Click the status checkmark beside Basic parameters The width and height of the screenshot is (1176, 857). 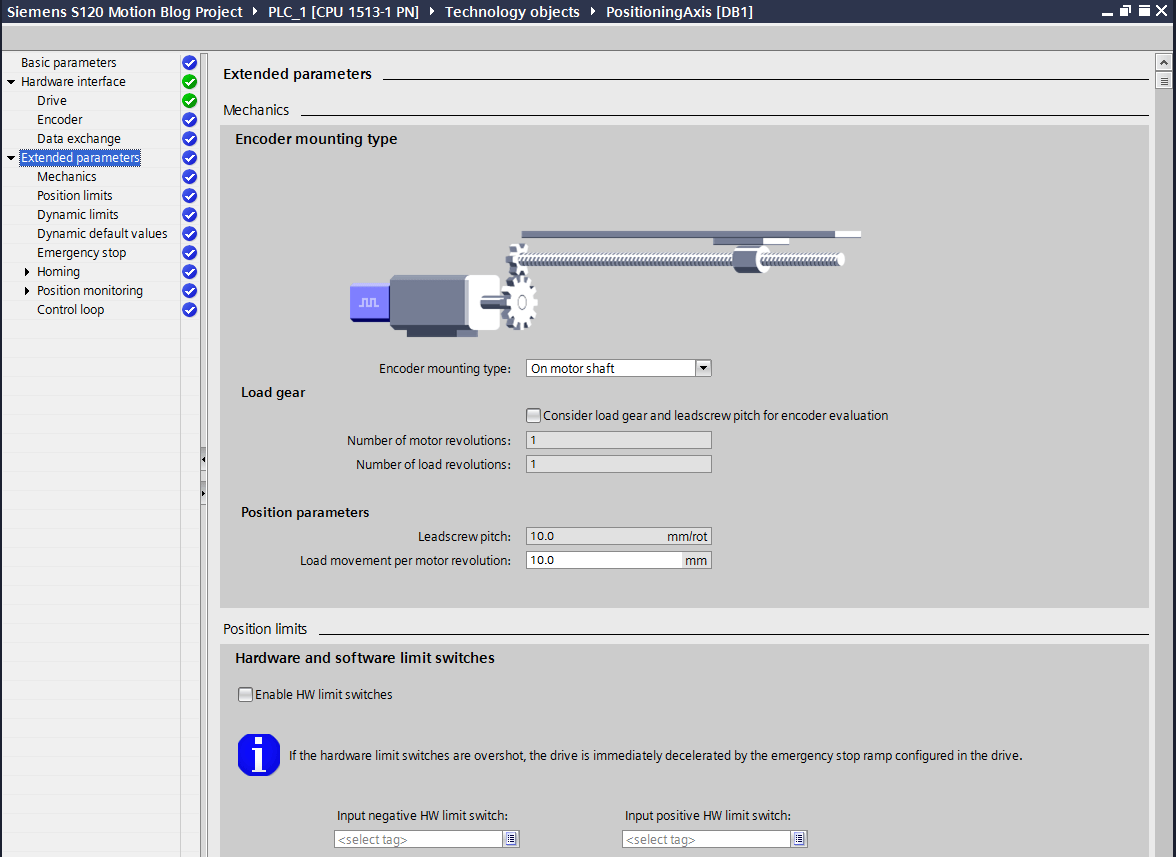tap(190, 63)
